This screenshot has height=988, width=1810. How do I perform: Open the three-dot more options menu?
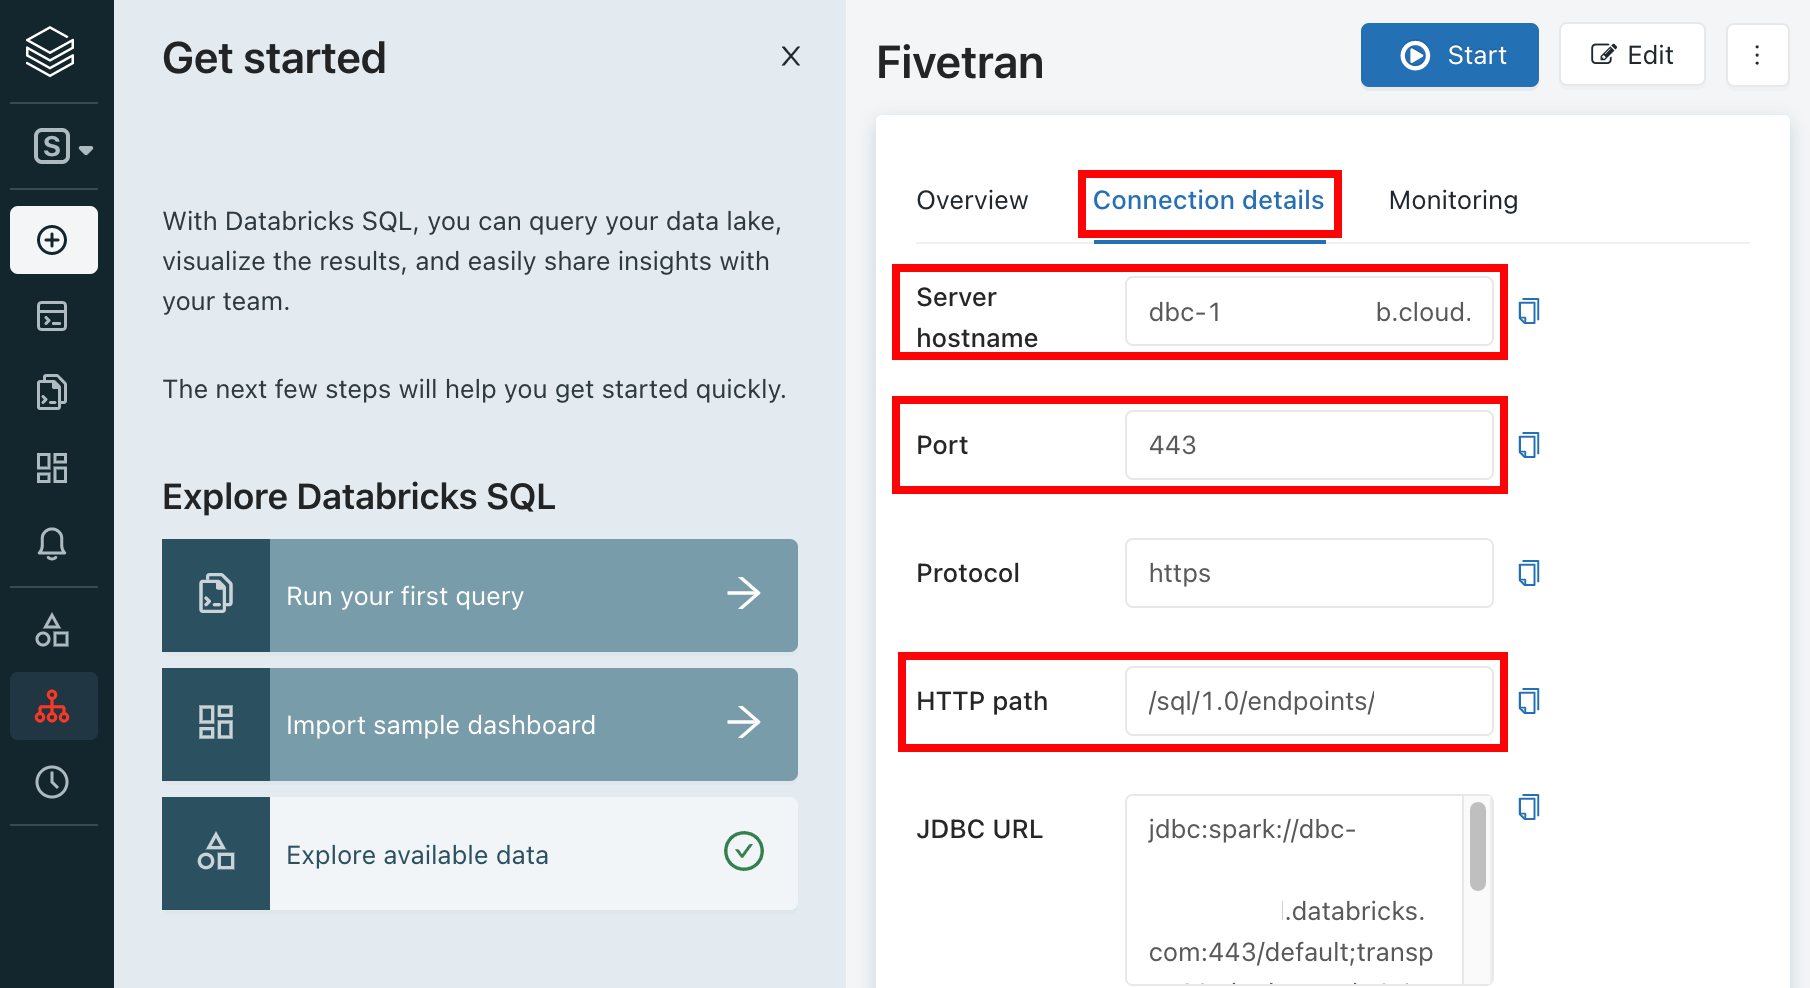point(1757,55)
